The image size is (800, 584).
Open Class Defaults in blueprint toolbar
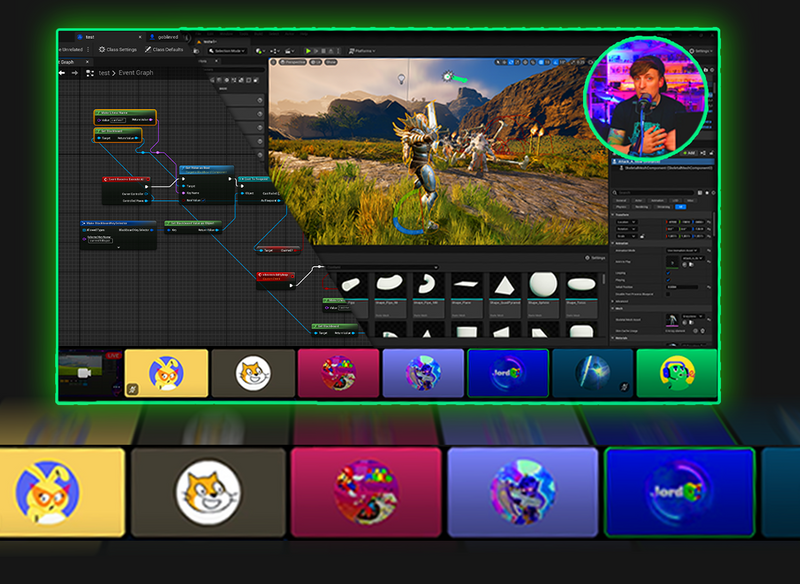tap(165, 49)
